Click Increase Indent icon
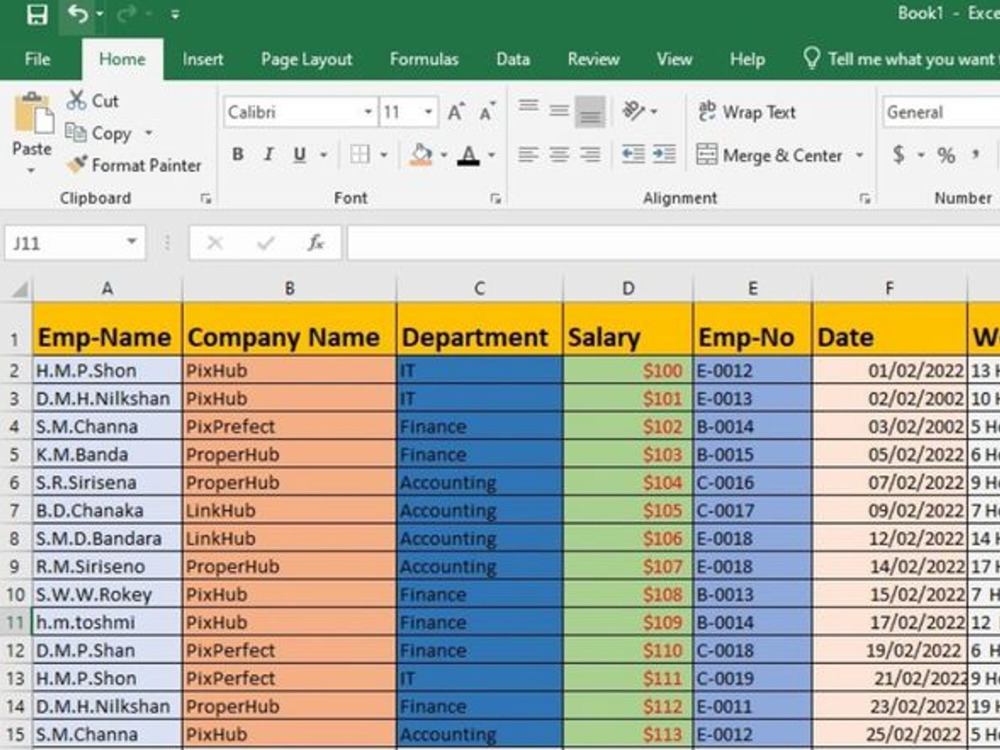The image size is (1000, 750). pos(664,154)
